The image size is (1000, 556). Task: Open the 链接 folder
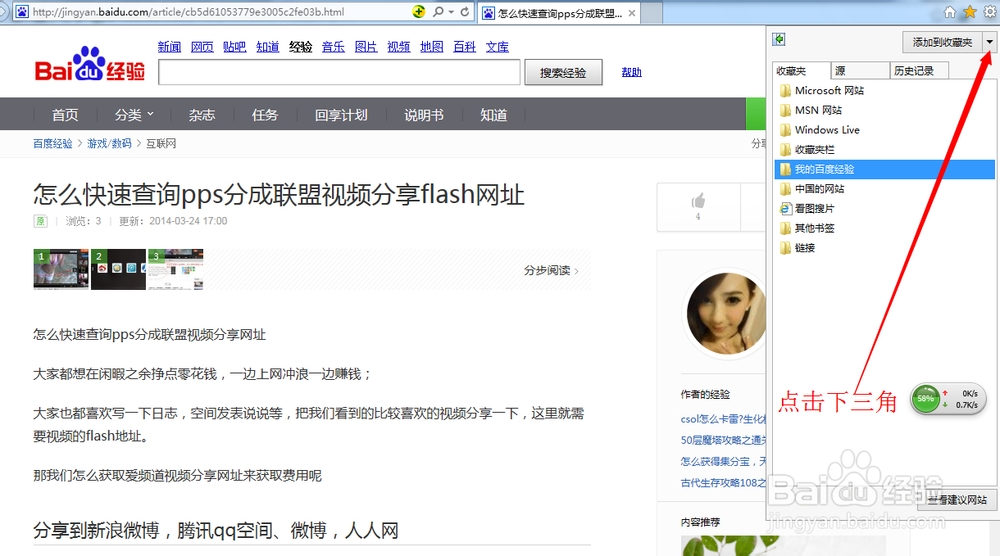(797, 248)
